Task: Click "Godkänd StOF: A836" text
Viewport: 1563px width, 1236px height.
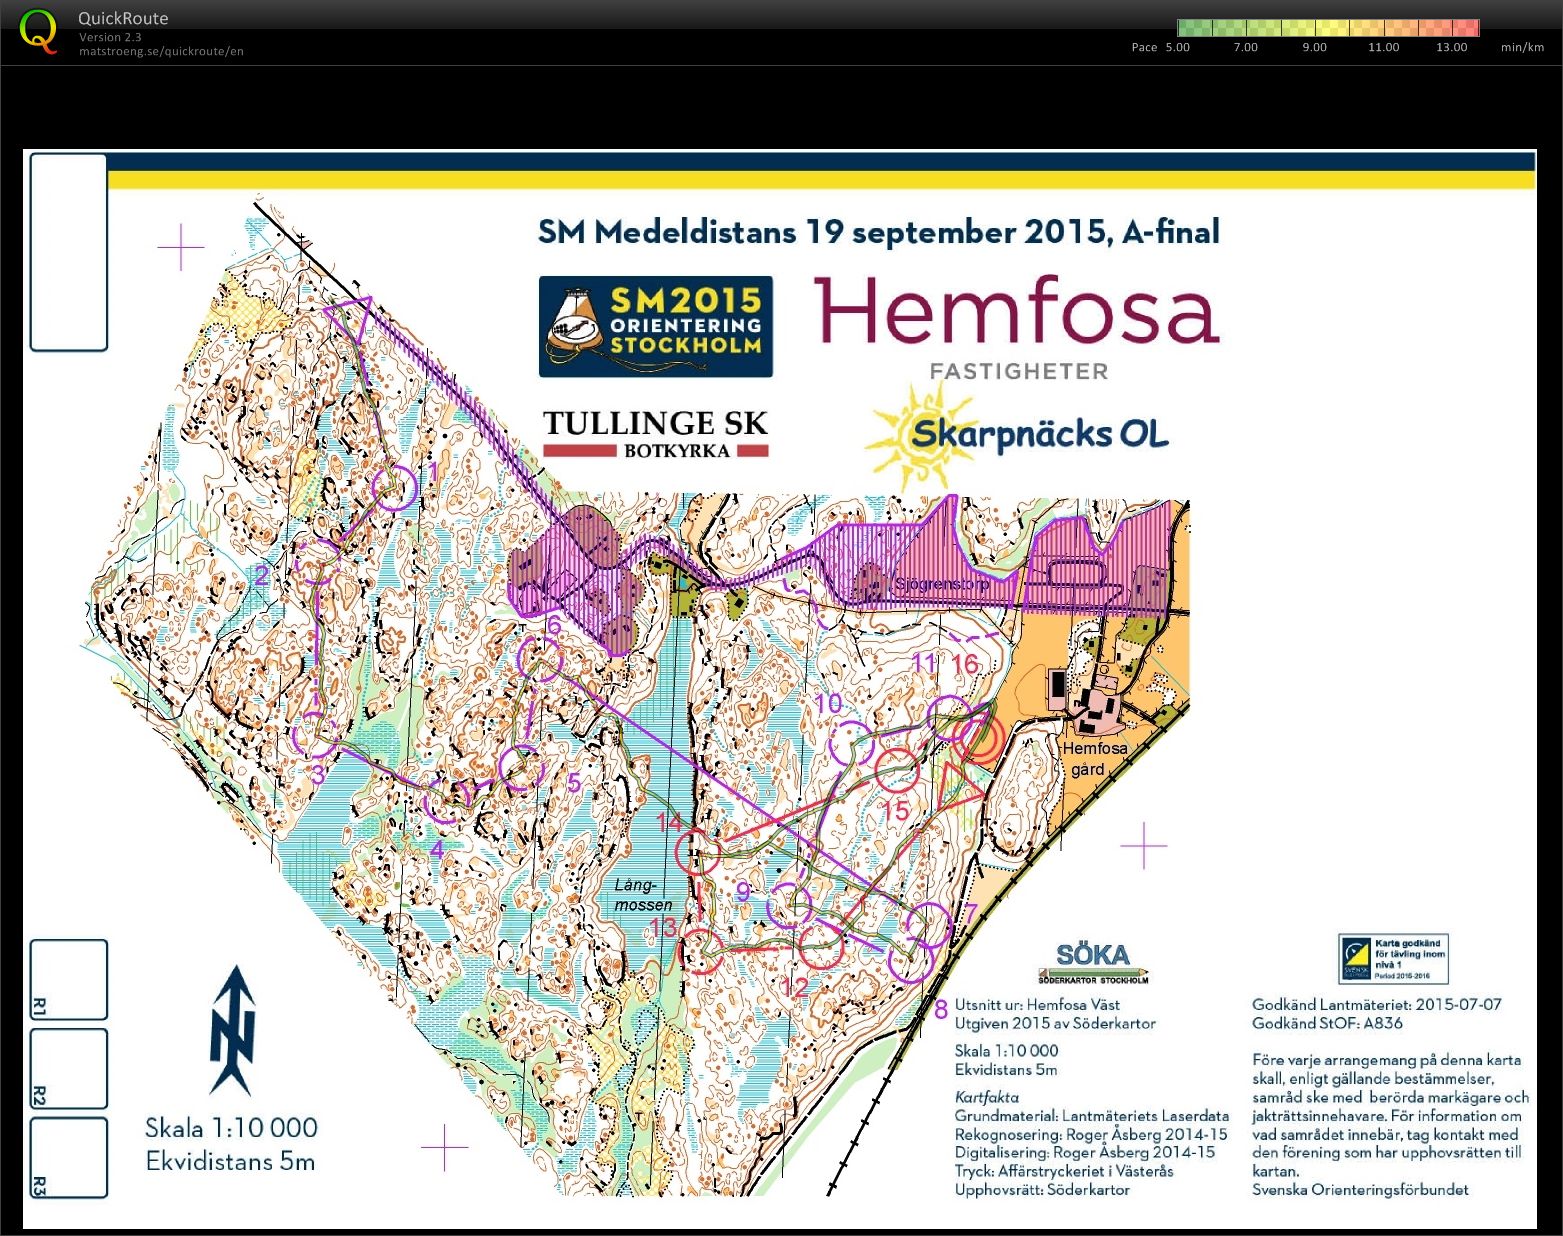Action: click(x=1327, y=1023)
